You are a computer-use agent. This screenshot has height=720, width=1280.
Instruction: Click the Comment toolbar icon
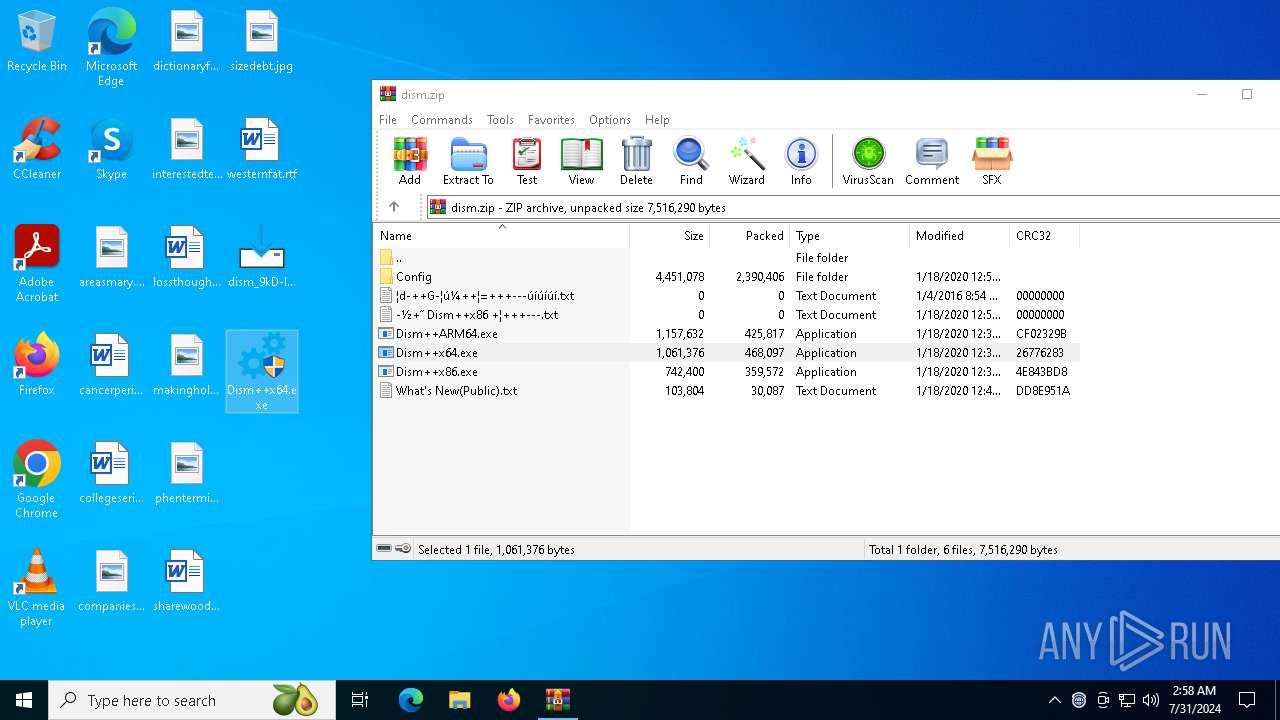click(932, 161)
